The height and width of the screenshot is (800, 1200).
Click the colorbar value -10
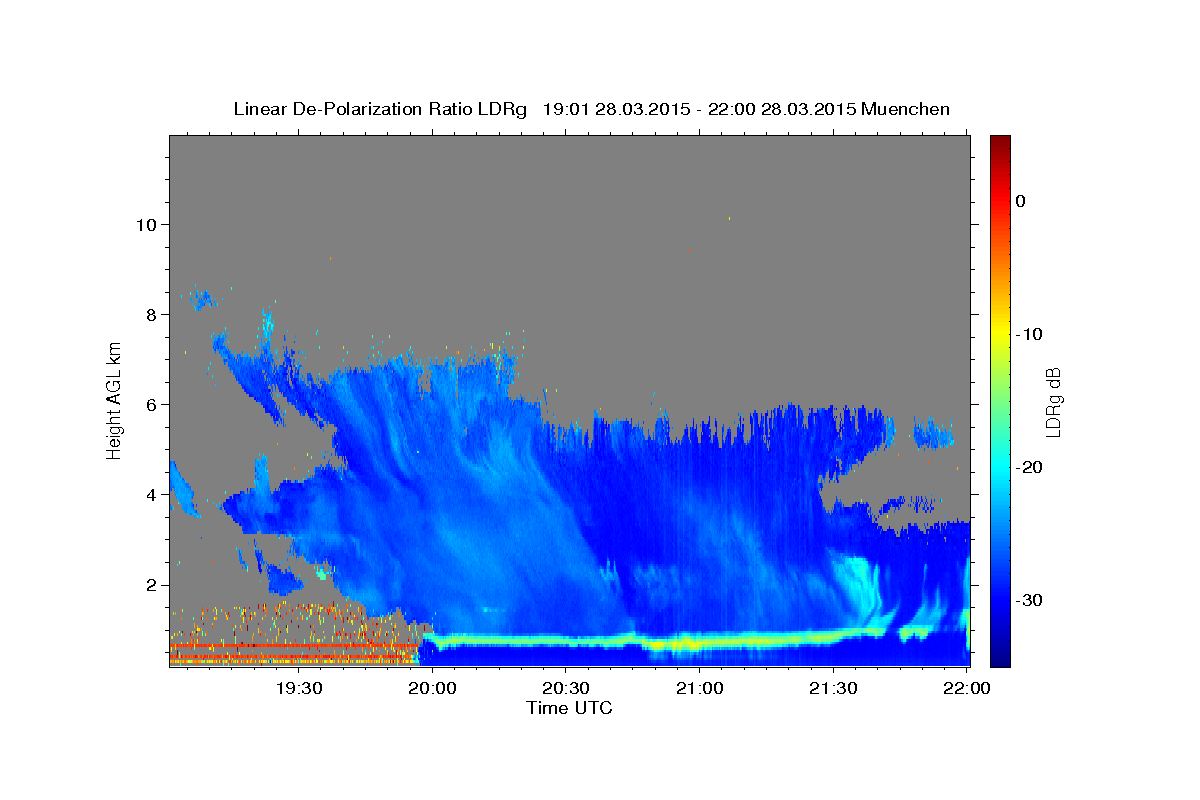(x=1029, y=334)
